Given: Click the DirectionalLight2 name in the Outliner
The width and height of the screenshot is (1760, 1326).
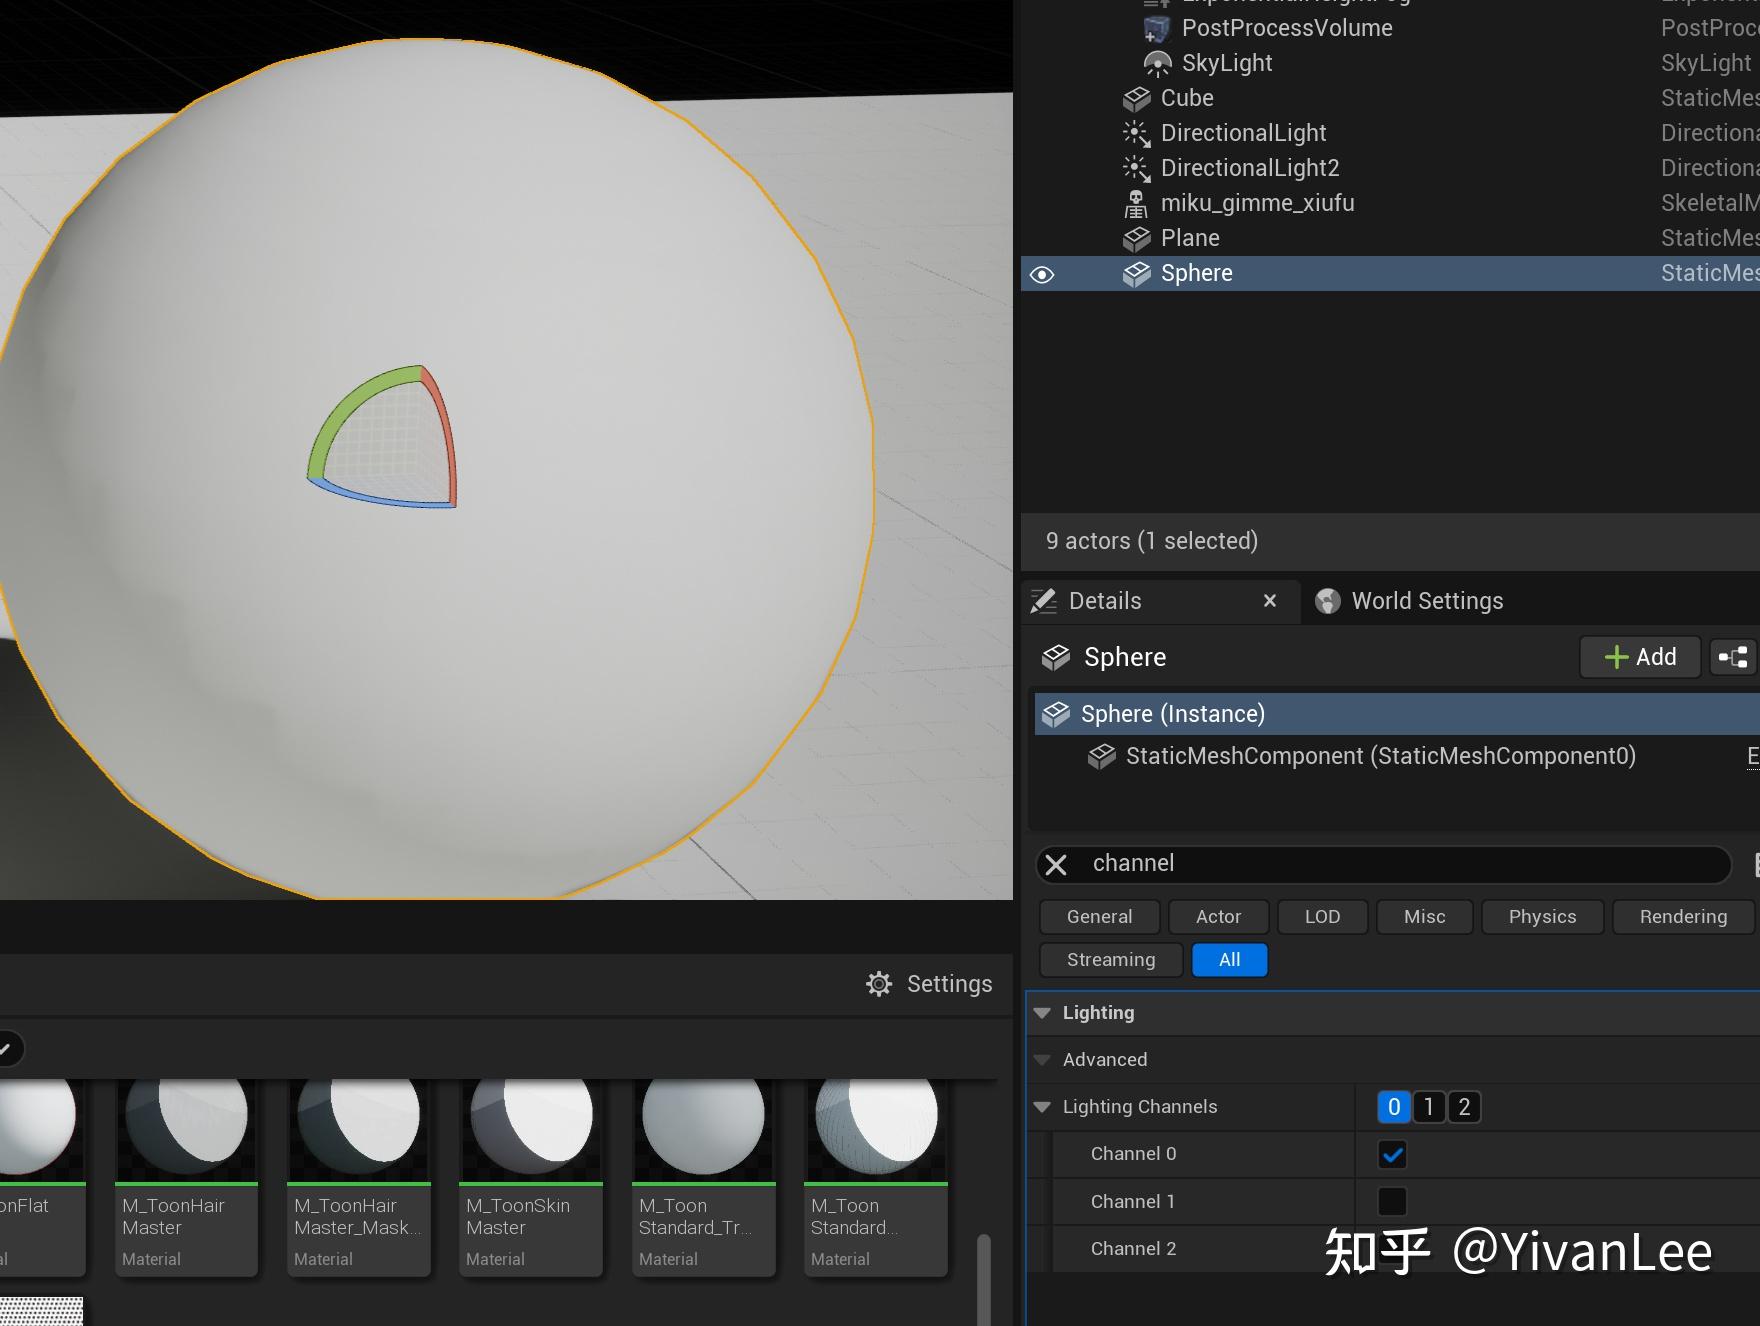Looking at the screenshot, I should pos(1250,169).
